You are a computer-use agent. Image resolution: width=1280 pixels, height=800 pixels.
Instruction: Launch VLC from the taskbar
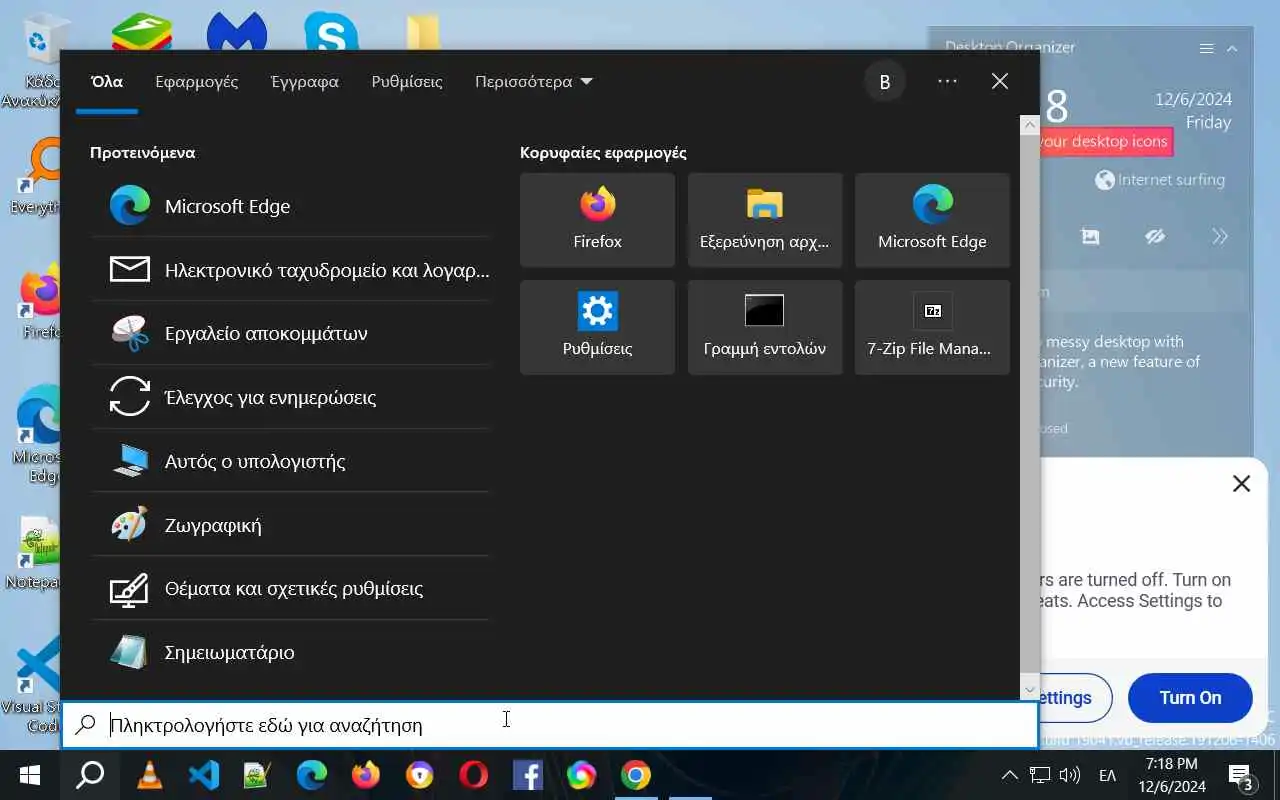(150, 775)
